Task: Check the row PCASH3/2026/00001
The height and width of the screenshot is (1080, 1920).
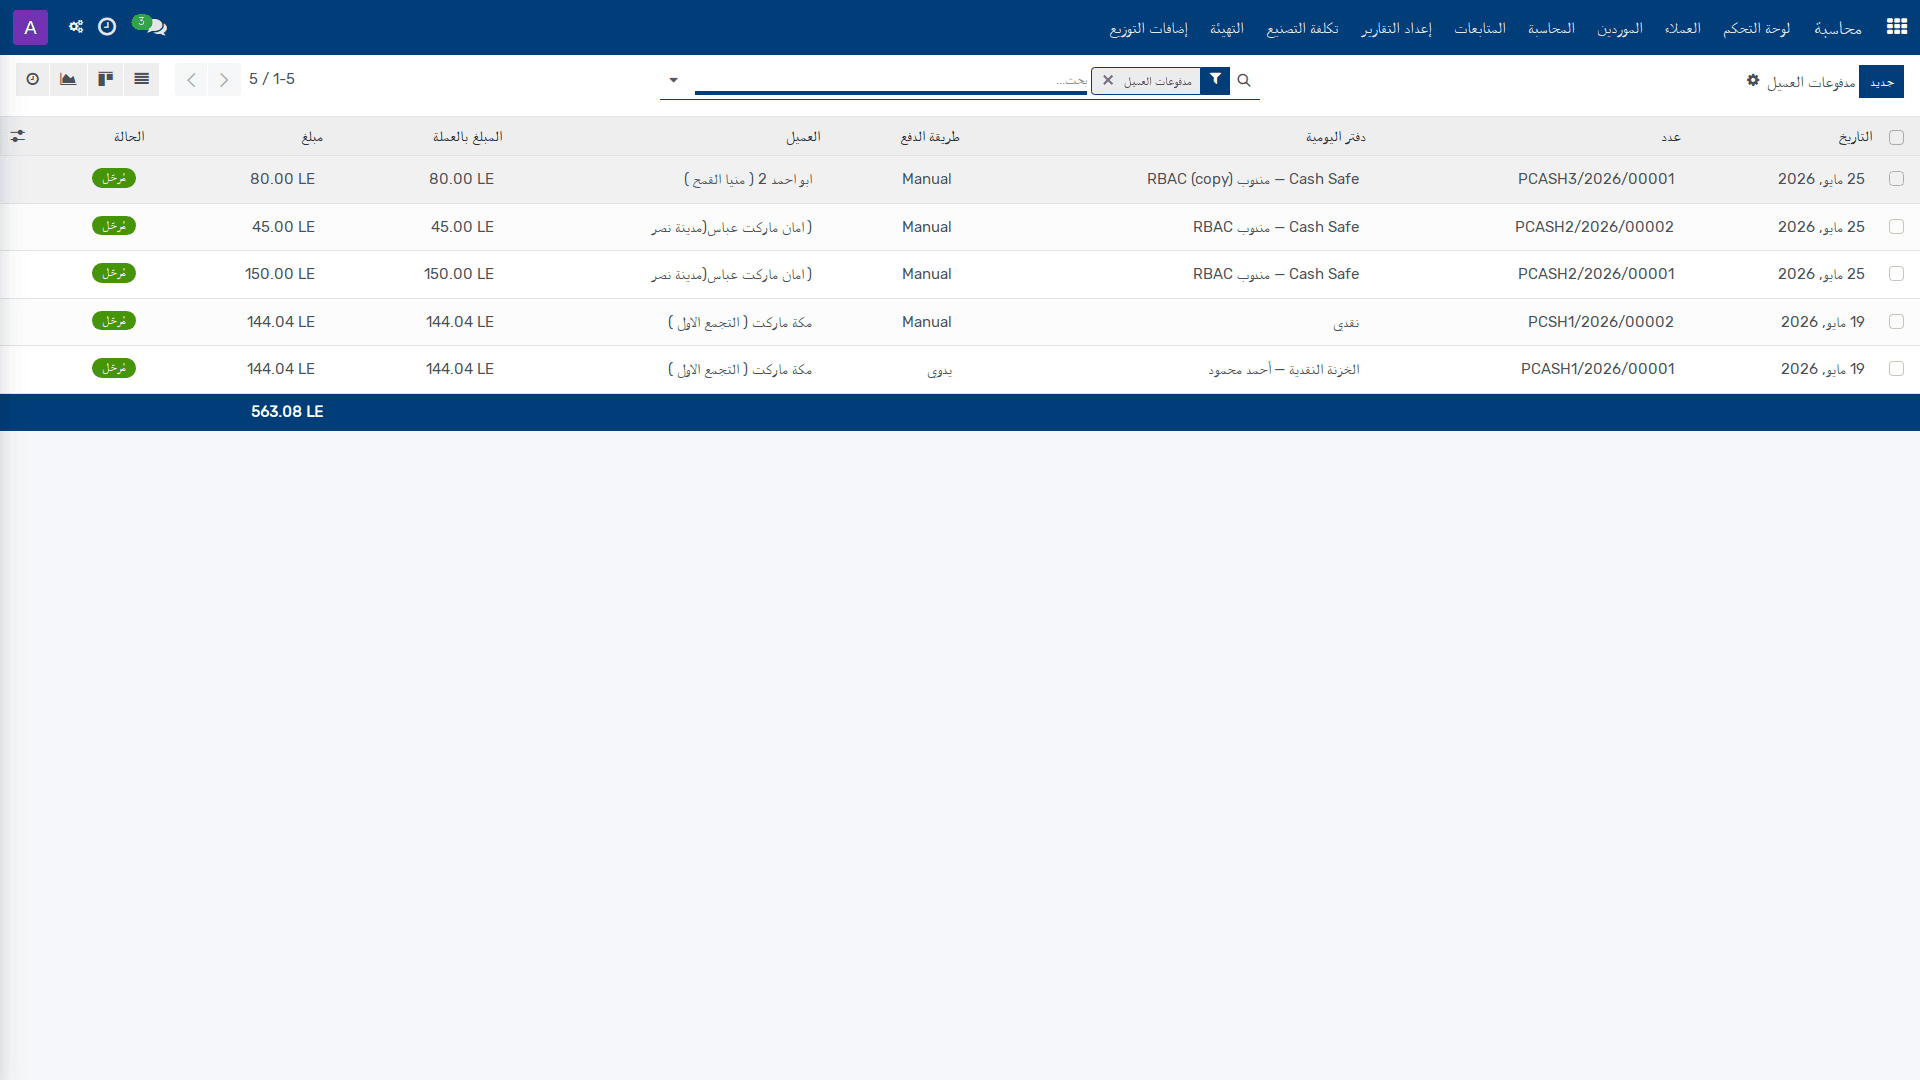Action: coord(1896,179)
